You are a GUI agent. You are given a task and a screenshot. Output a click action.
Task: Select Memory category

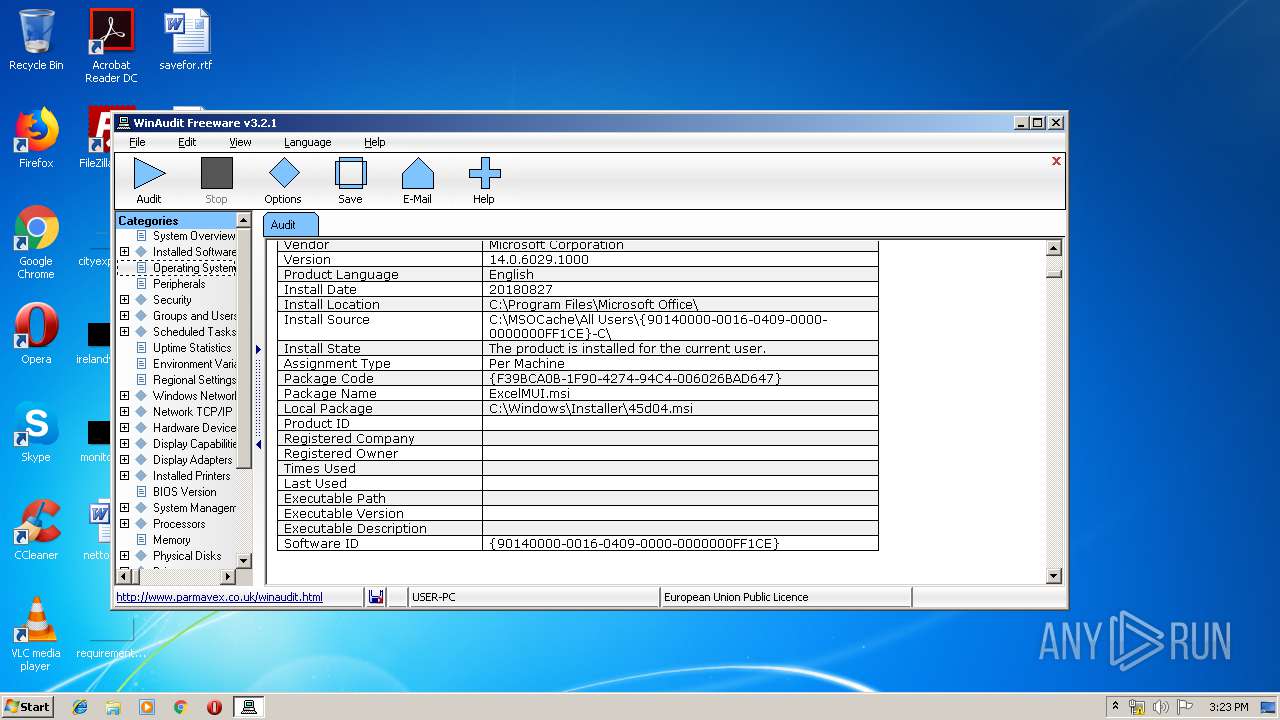[x=172, y=540]
